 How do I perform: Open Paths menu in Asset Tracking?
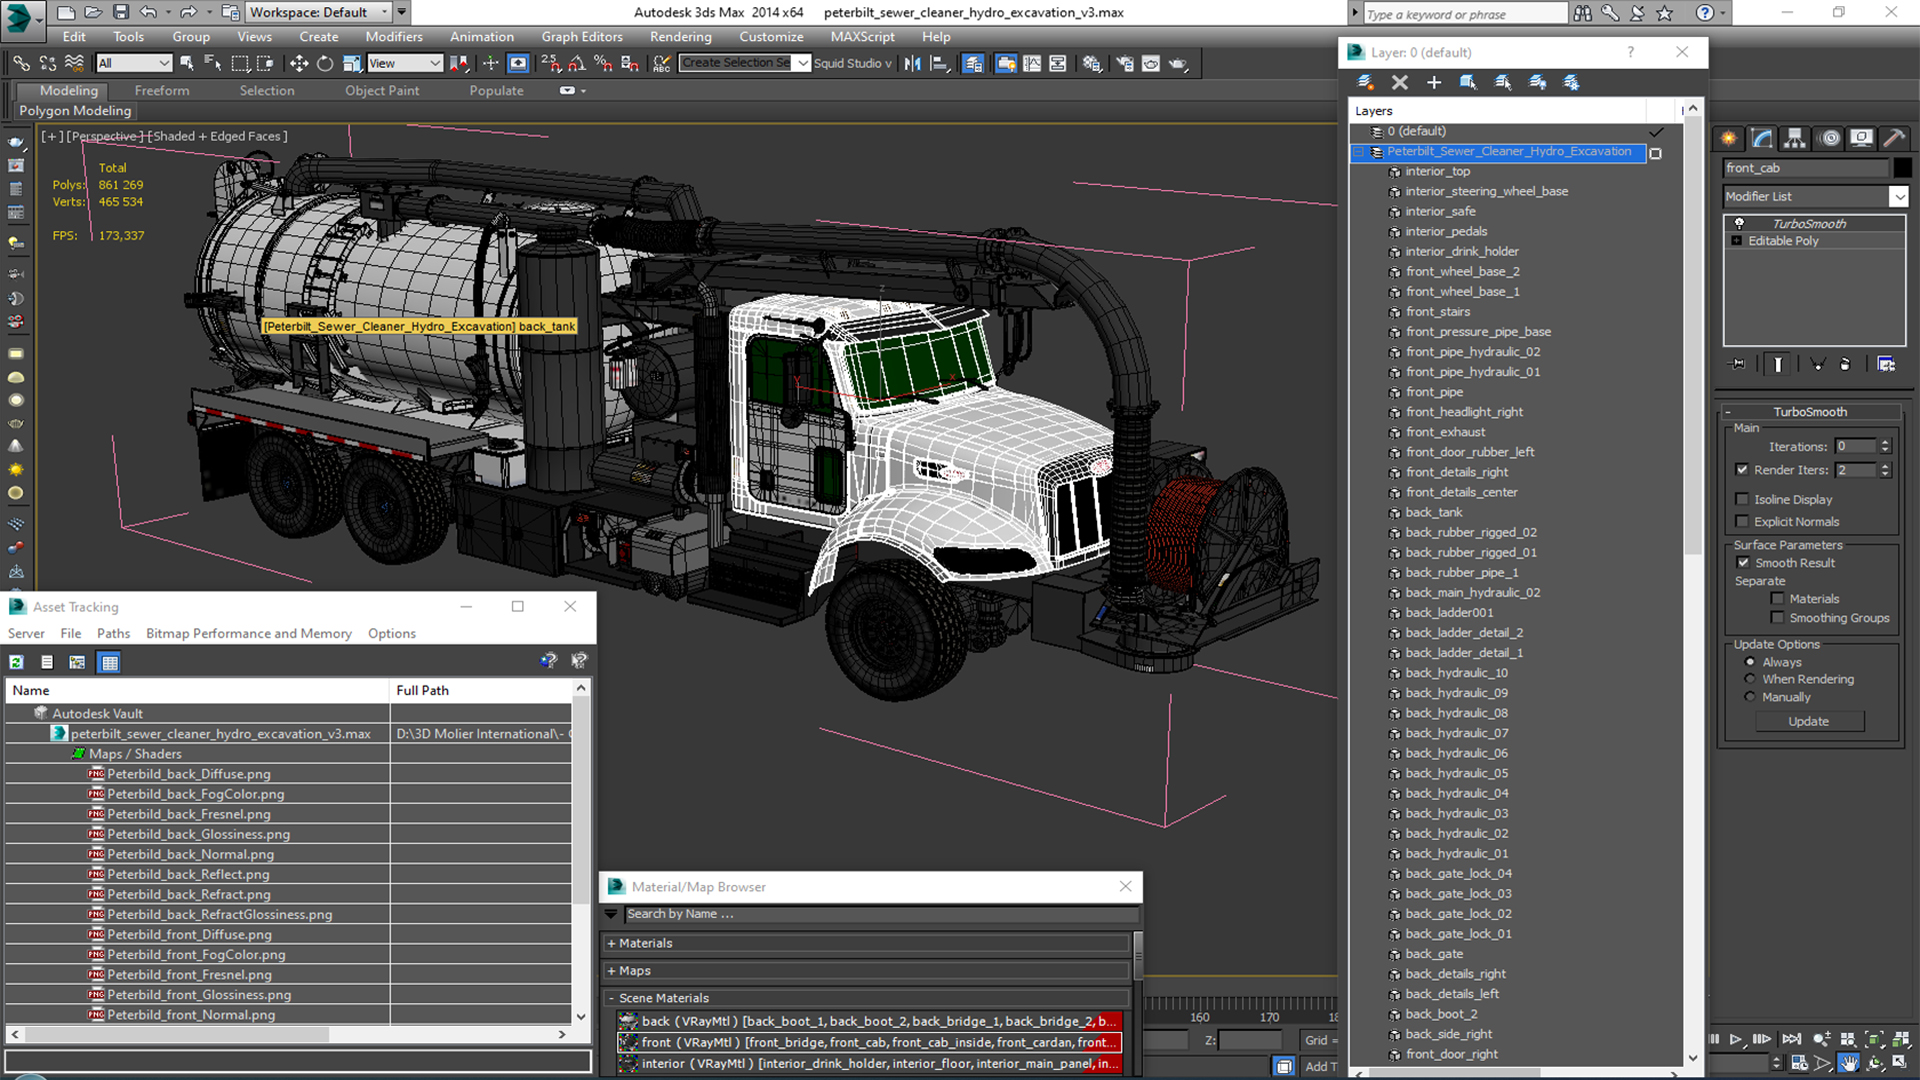click(x=113, y=633)
